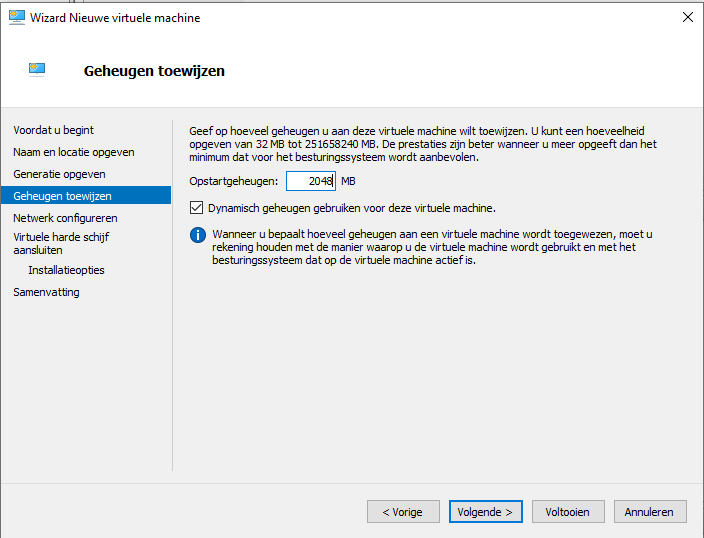Screen dimensions: 704x538
Task: Finish the wizard with the Voltooien button
Action: [x=568, y=512]
